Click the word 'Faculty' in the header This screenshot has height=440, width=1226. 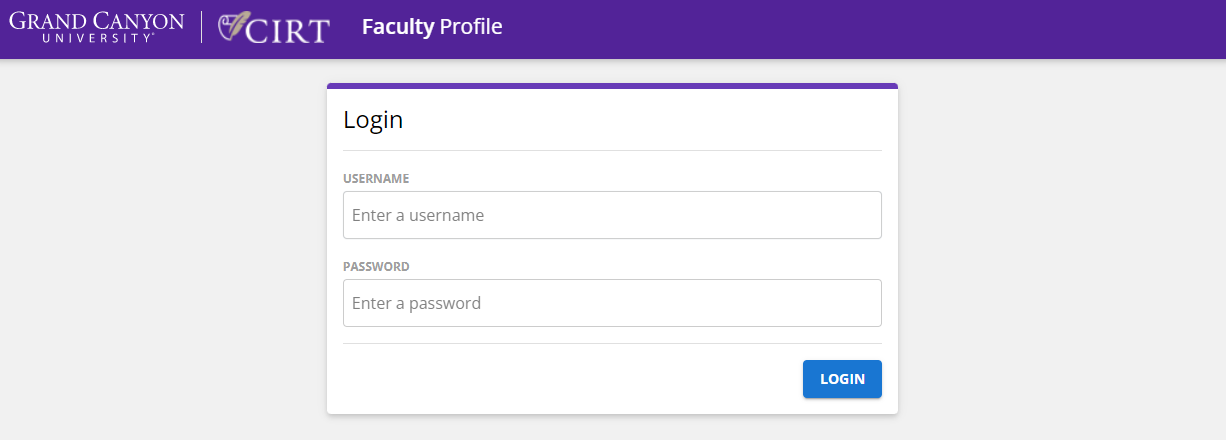click(398, 27)
